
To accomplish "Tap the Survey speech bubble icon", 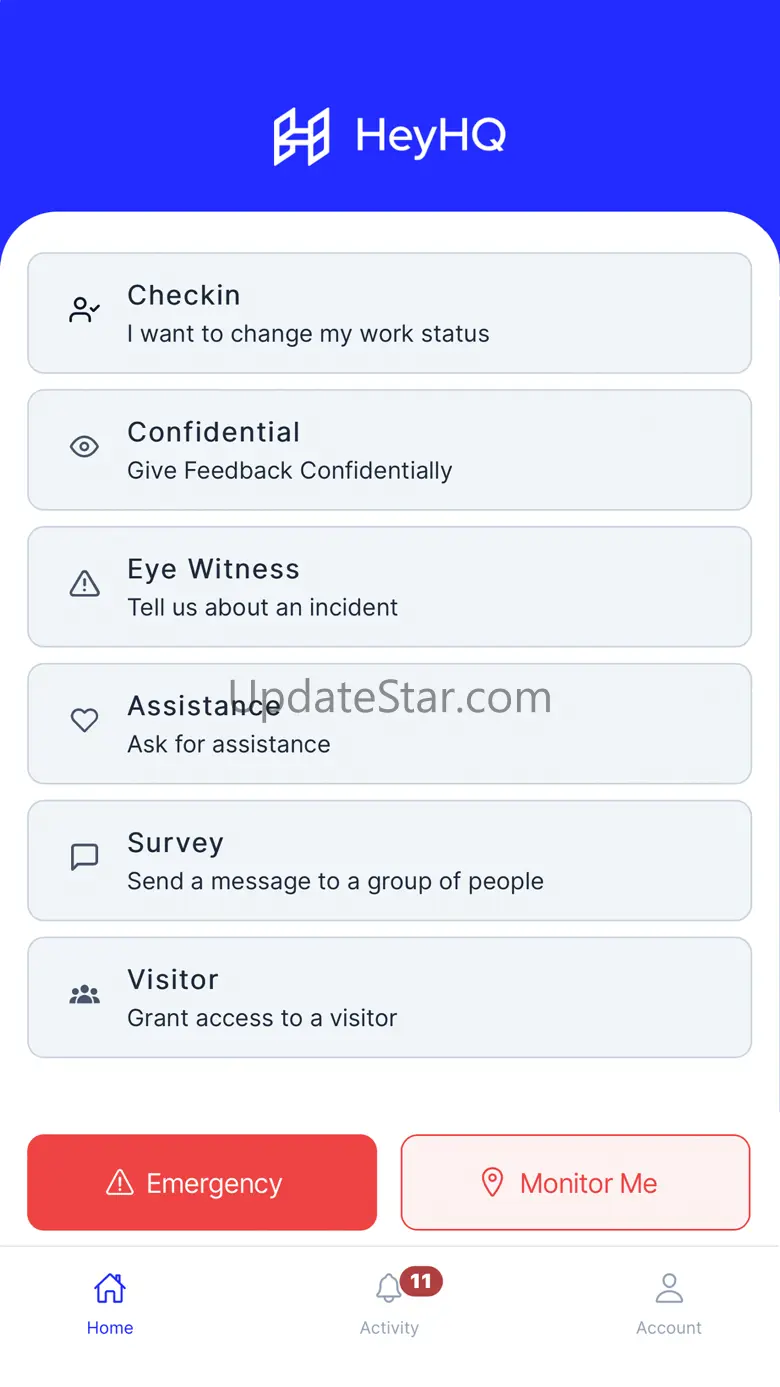I will pyautogui.click(x=84, y=857).
